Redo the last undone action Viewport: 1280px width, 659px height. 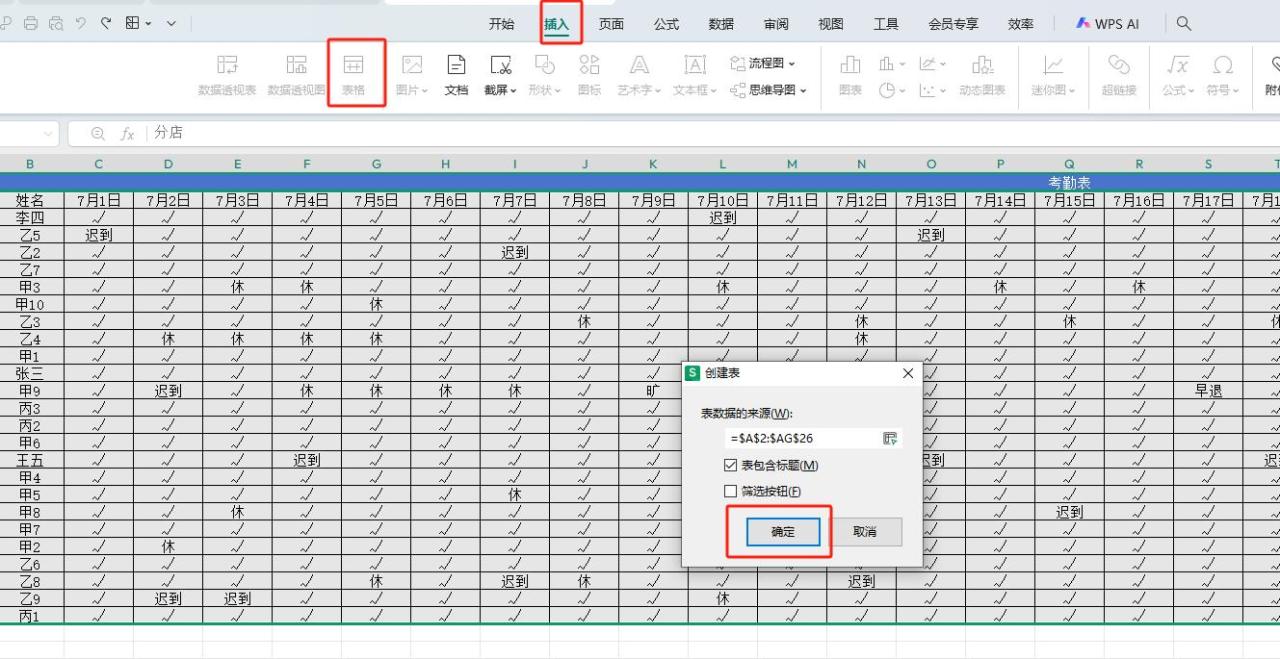tap(106, 23)
